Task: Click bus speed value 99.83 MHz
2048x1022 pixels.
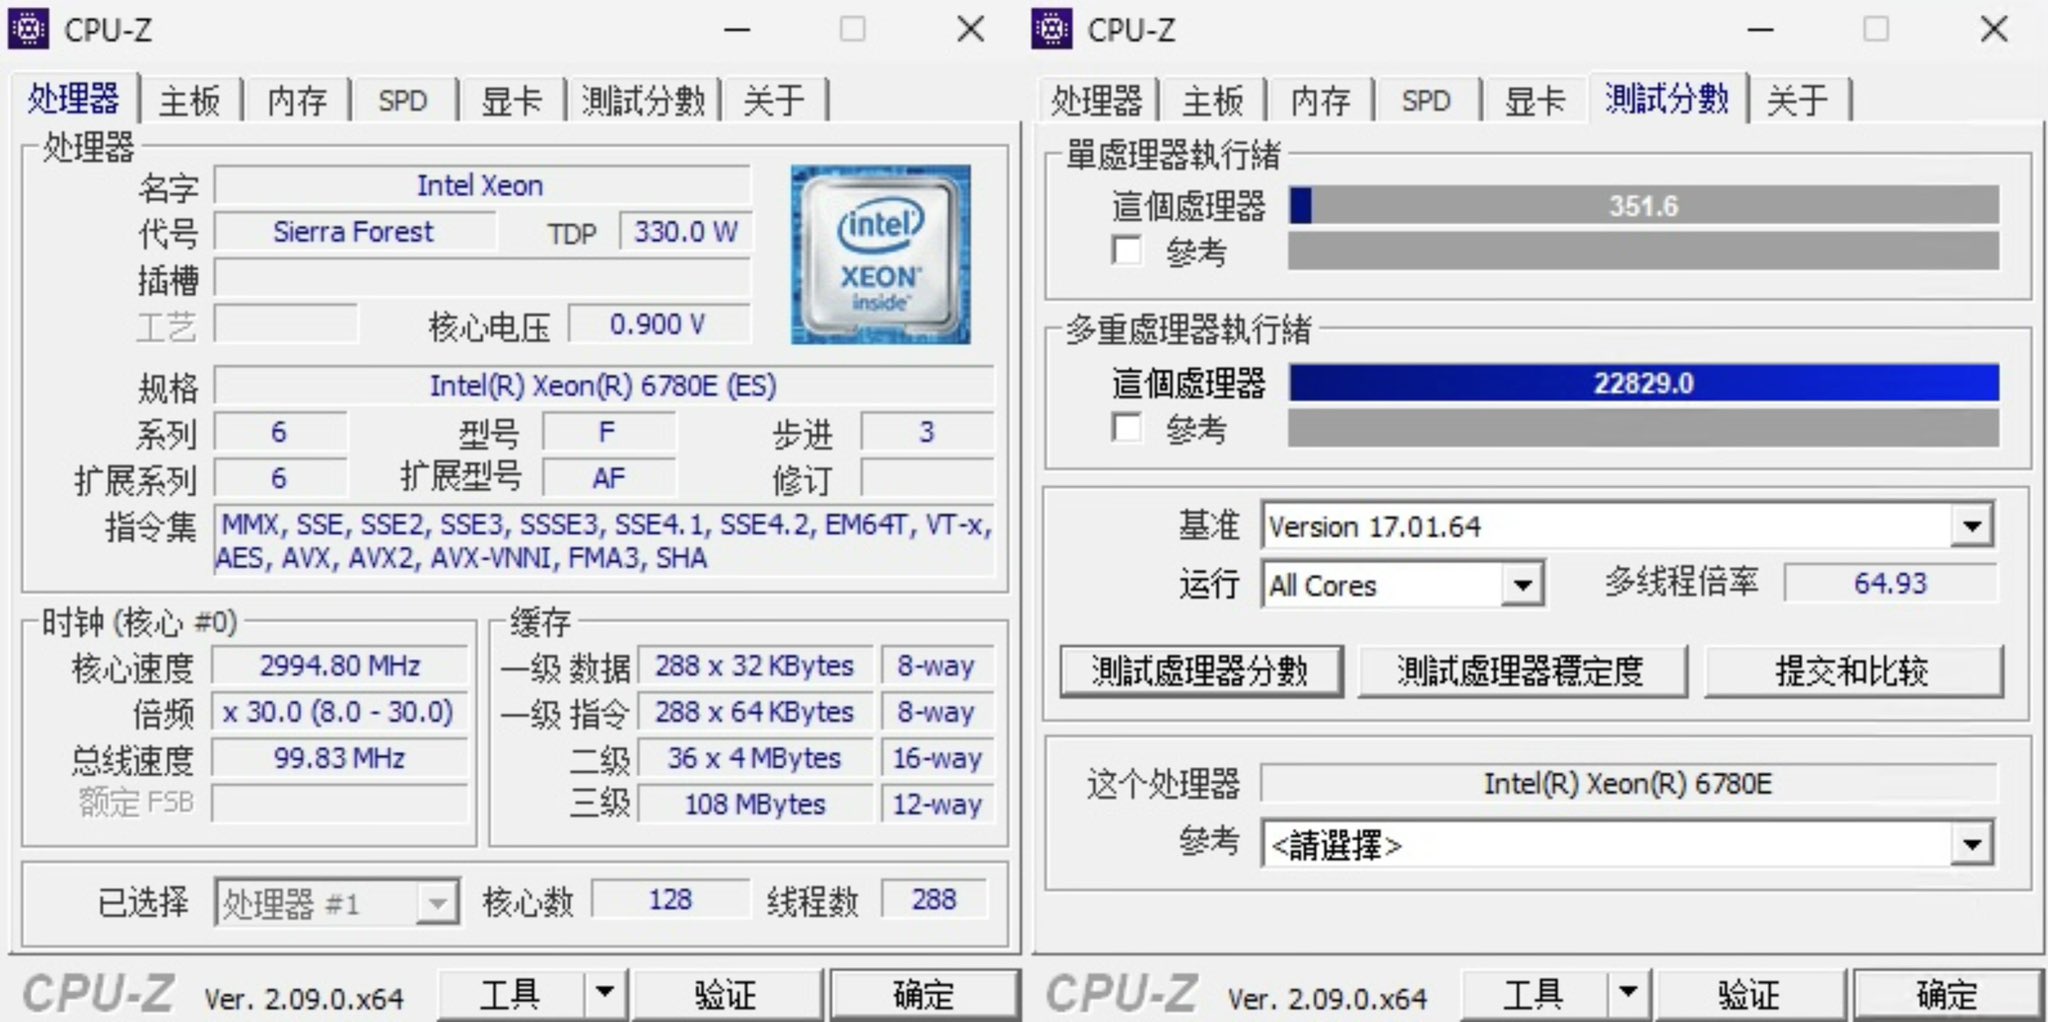Action: [x=340, y=758]
